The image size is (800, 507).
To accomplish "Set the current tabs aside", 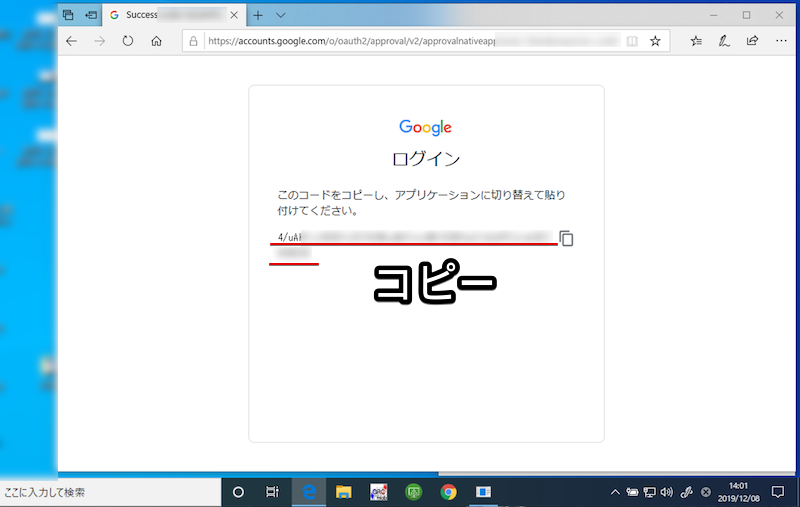I will point(91,15).
